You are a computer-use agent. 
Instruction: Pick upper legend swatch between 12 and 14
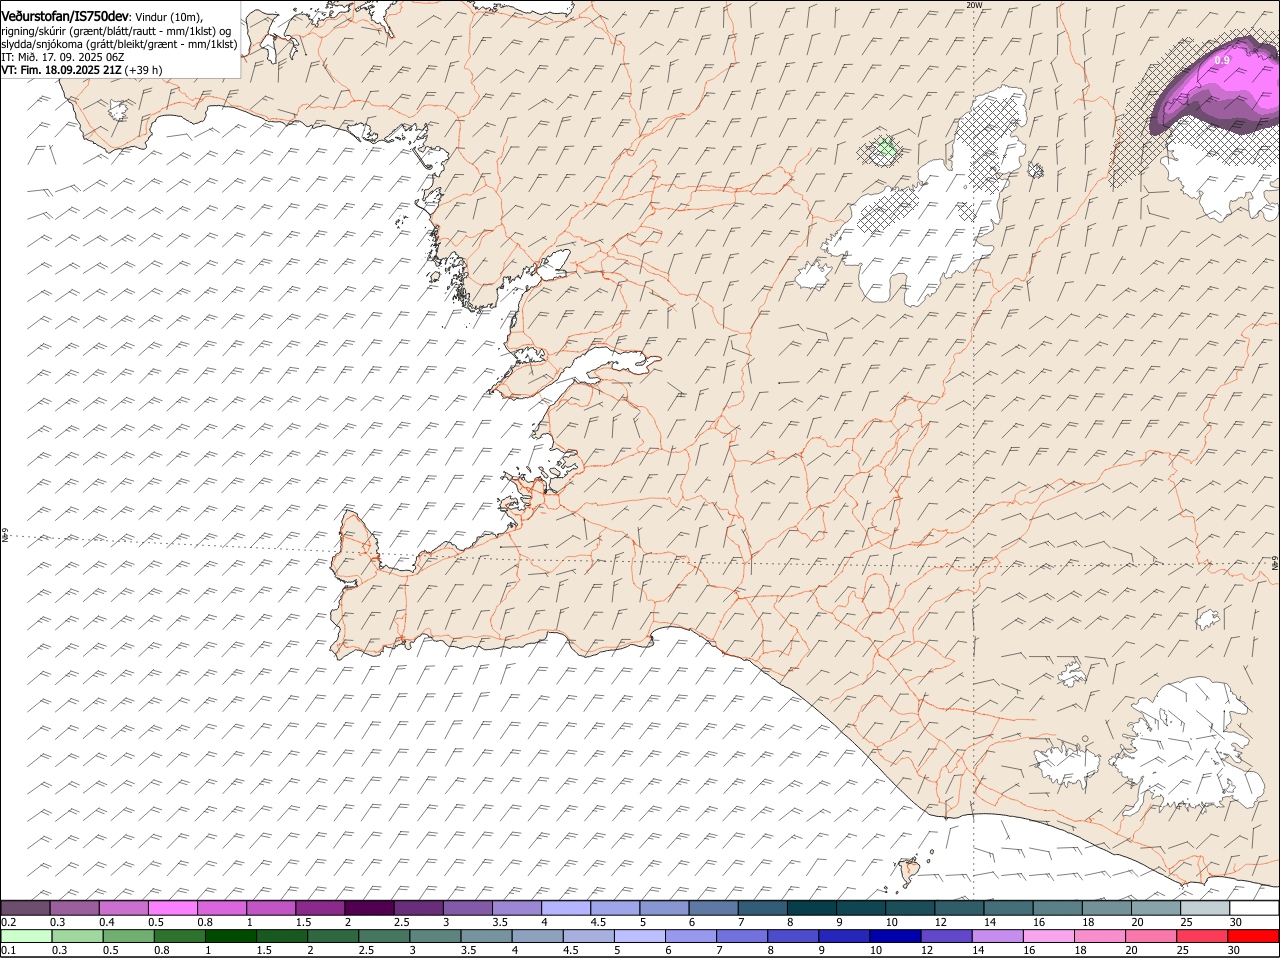[960, 907]
